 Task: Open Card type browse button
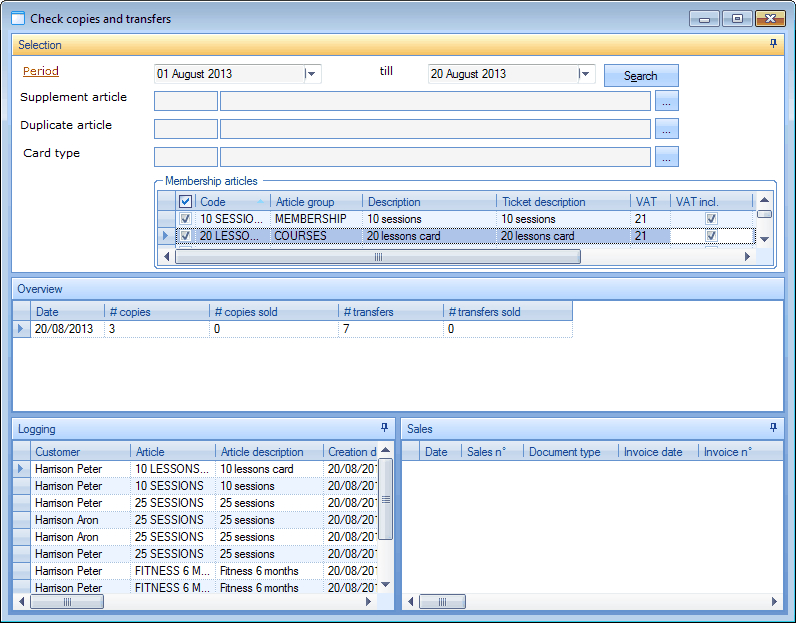point(667,156)
